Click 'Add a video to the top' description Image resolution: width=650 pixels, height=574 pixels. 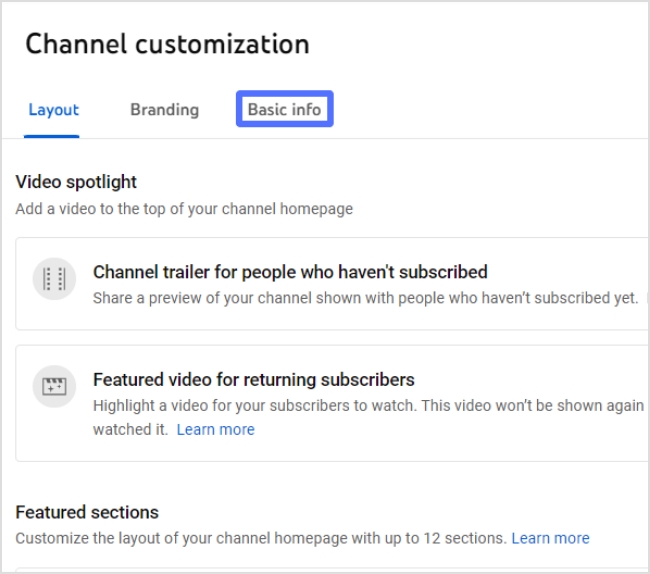(x=184, y=208)
